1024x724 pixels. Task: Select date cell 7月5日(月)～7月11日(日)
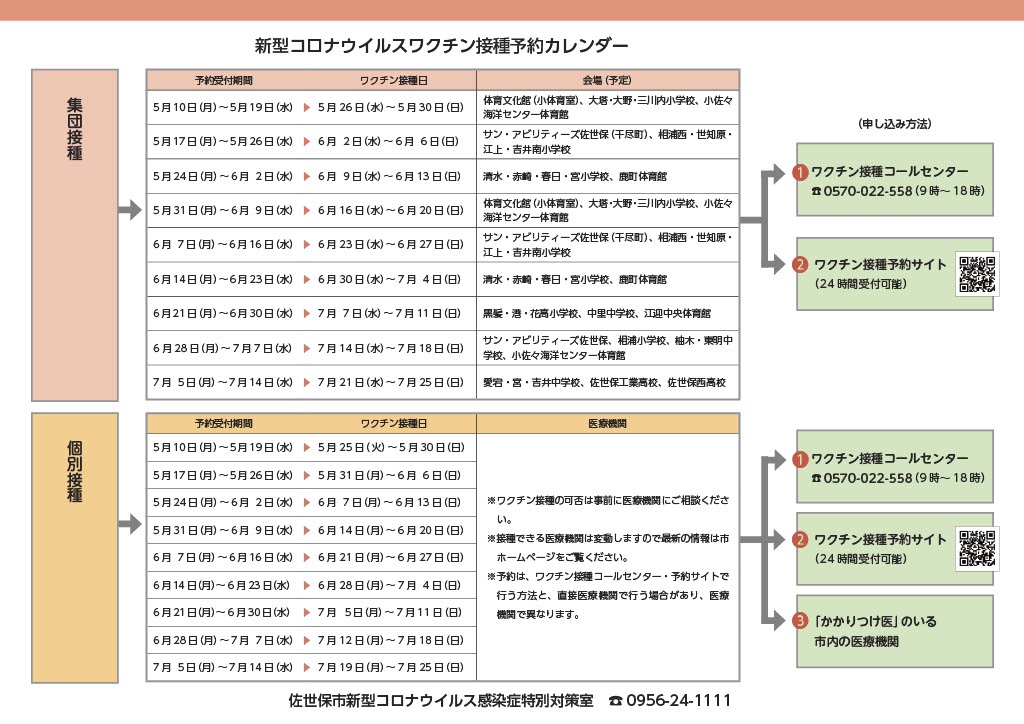tap(390, 612)
